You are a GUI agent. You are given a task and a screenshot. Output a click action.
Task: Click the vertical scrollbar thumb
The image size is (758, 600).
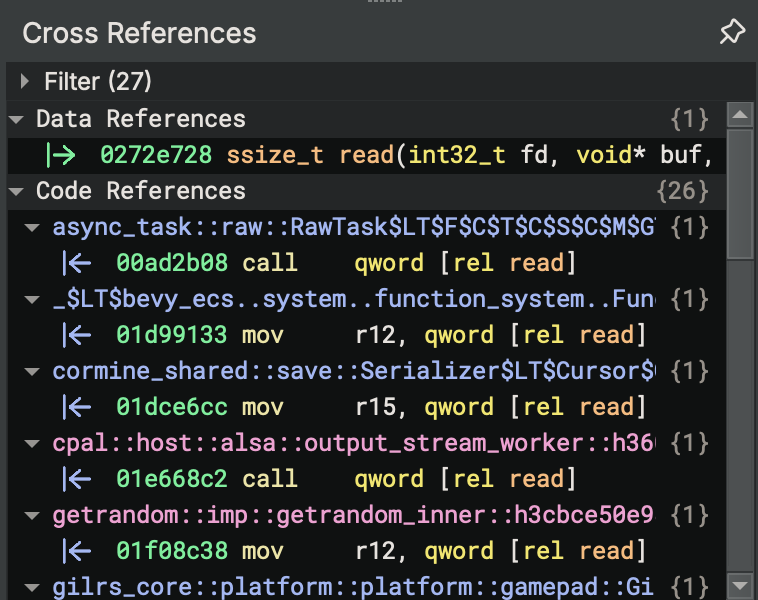click(740, 194)
